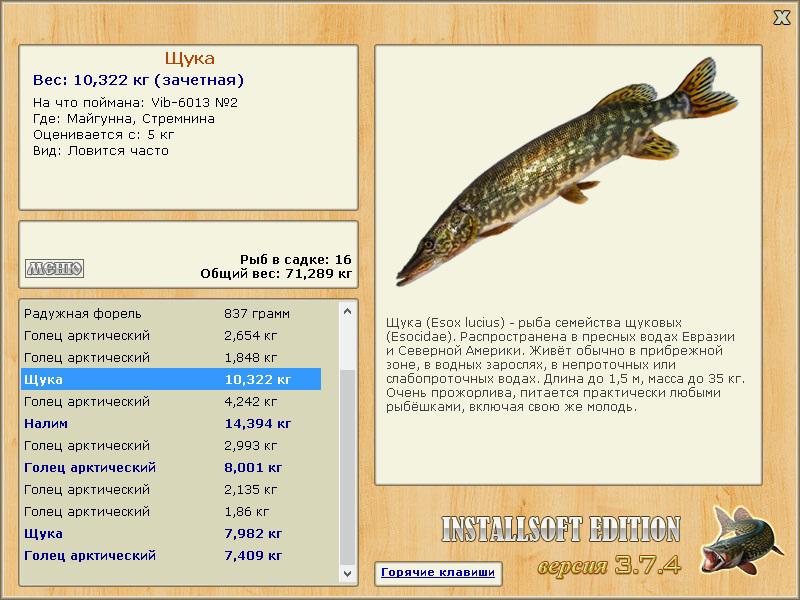Open the Горячие клавиши link
The width and height of the screenshot is (800, 600).
(438, 572)
